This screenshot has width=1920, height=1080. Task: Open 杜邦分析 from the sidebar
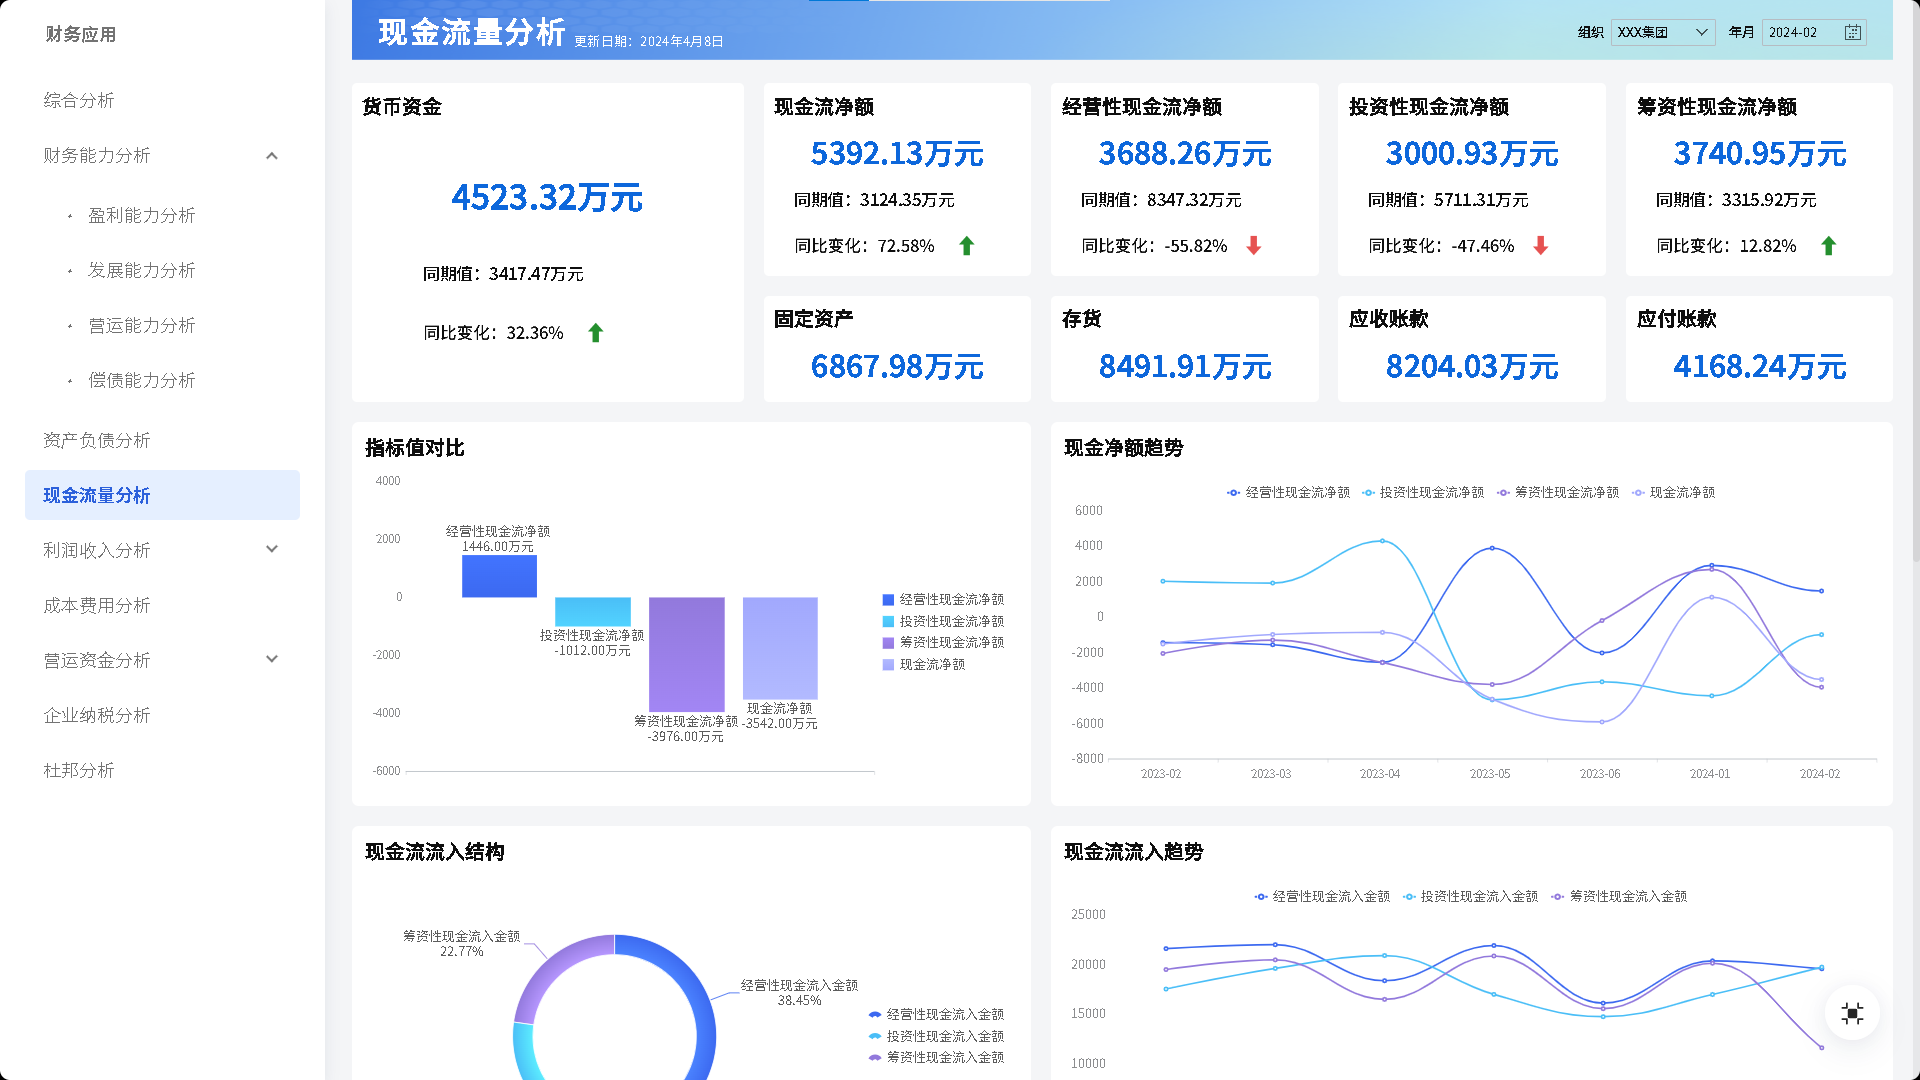click(79, 771)
